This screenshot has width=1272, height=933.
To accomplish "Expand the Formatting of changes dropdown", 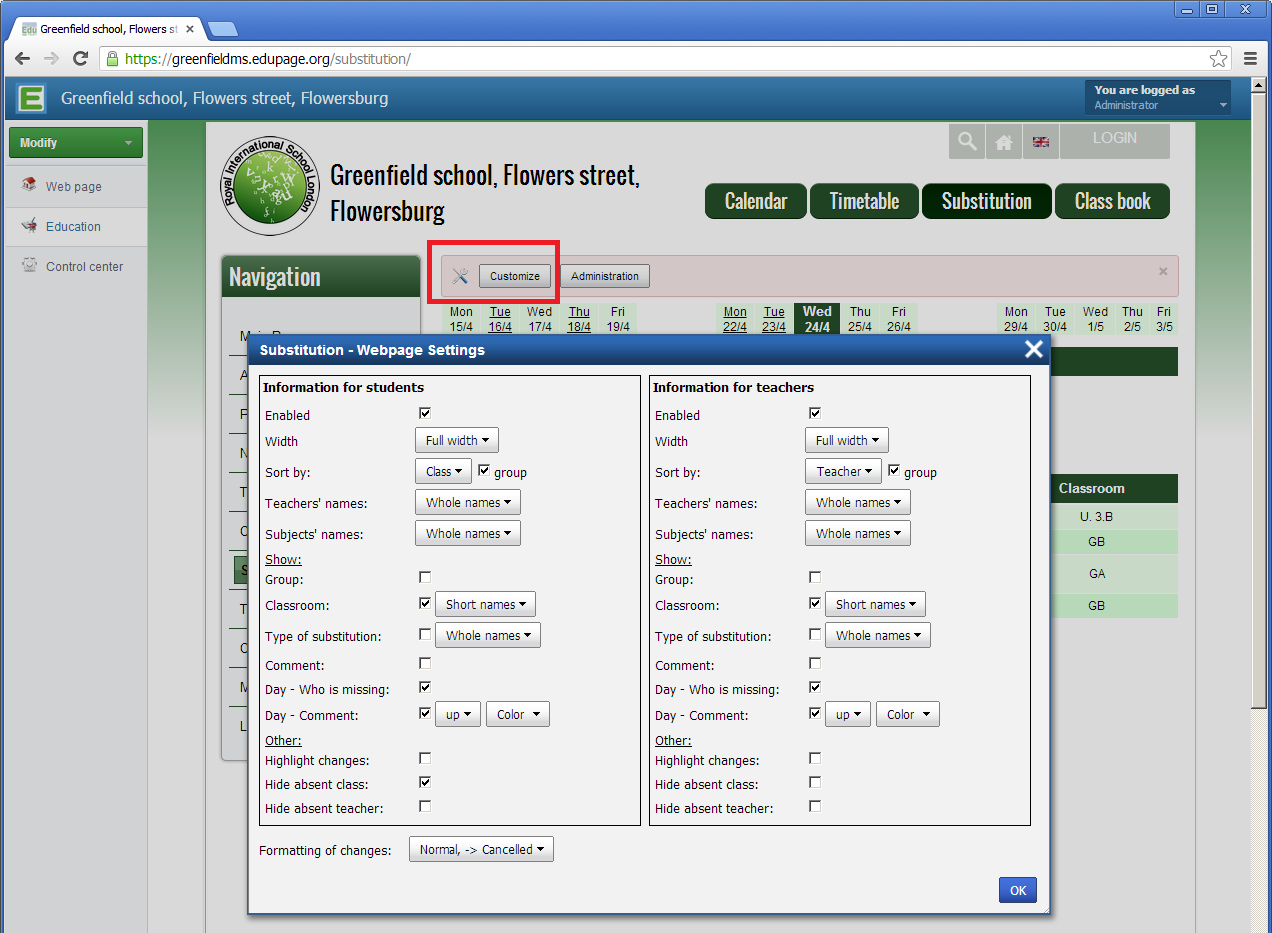I will click(x=481, y=850).
